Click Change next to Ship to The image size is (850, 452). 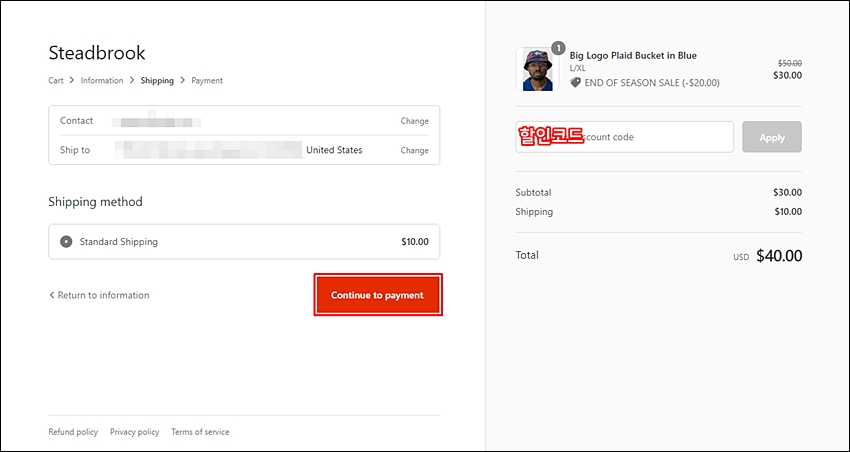click(414, 150)
